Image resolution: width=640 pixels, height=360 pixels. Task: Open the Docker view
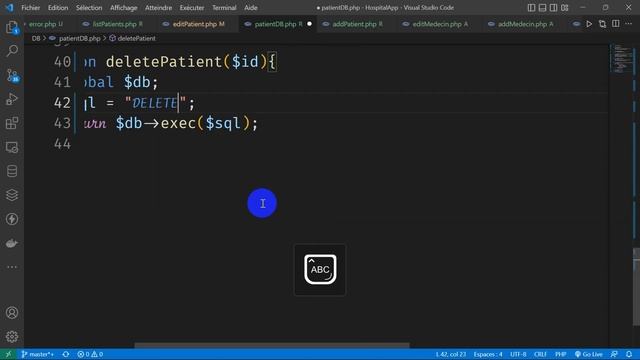tap(12, 243)
